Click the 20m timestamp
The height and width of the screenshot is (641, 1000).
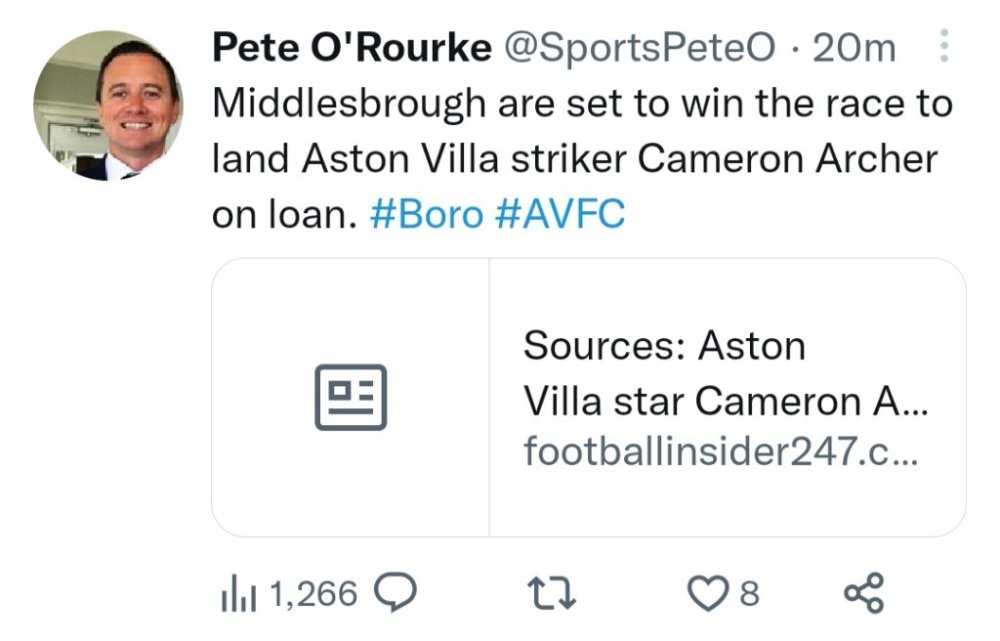[x=853, y=47]
